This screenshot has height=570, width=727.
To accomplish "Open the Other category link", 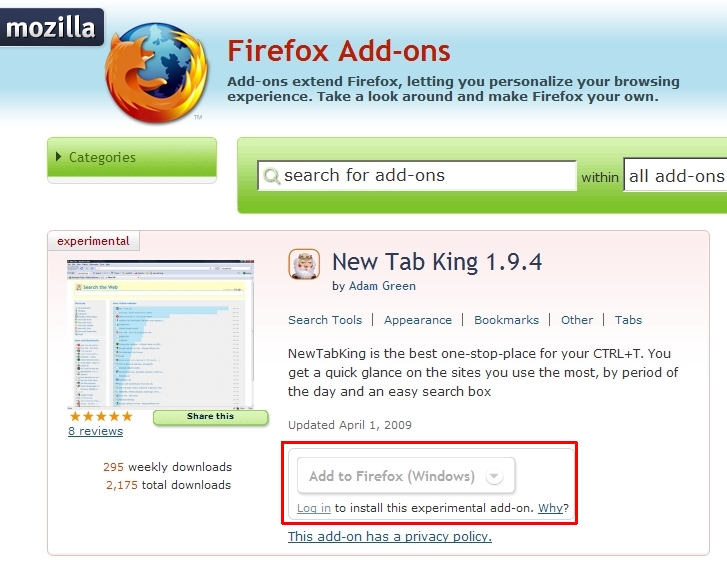I will pos(577,320).
